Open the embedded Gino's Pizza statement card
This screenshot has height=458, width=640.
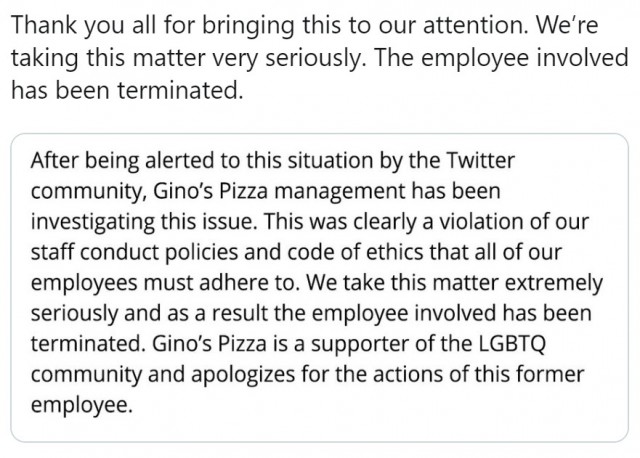[x=319, y=288]
